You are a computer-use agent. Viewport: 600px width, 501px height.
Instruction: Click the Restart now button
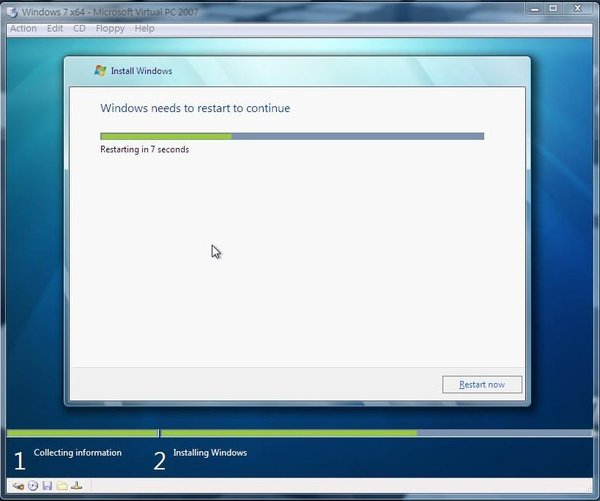click(x=482, y=384)
